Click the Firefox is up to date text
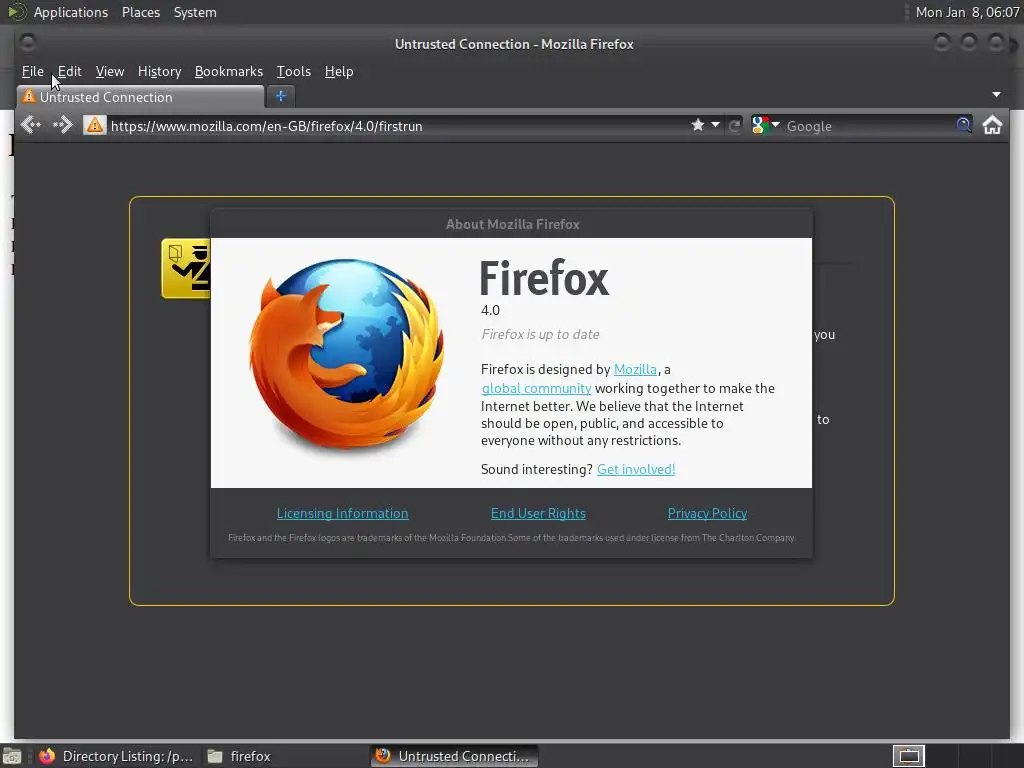The height and width of the screenshot is (768, 1024). point(540,334)
